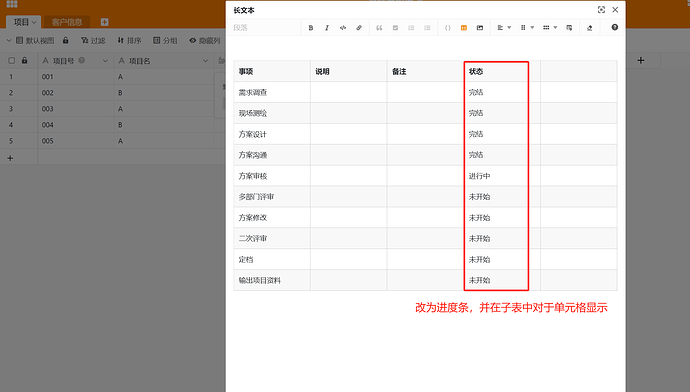Clear formatting with the eraser icon
The image size is (690, 392).
pos(589,28)
